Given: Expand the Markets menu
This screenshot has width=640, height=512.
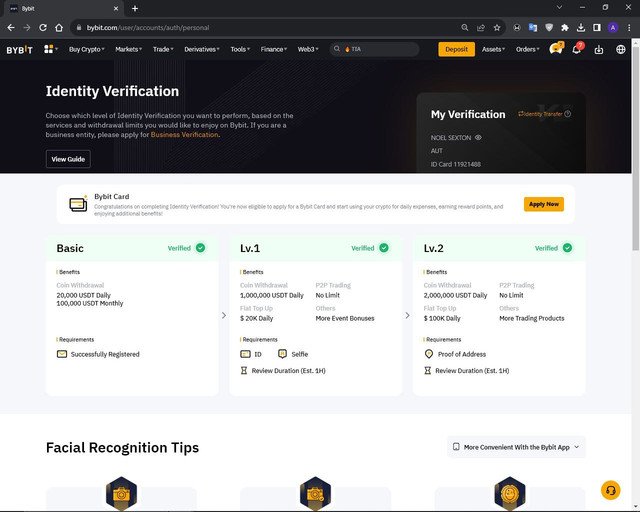Looking at the screenshot, I should (129, 49).
